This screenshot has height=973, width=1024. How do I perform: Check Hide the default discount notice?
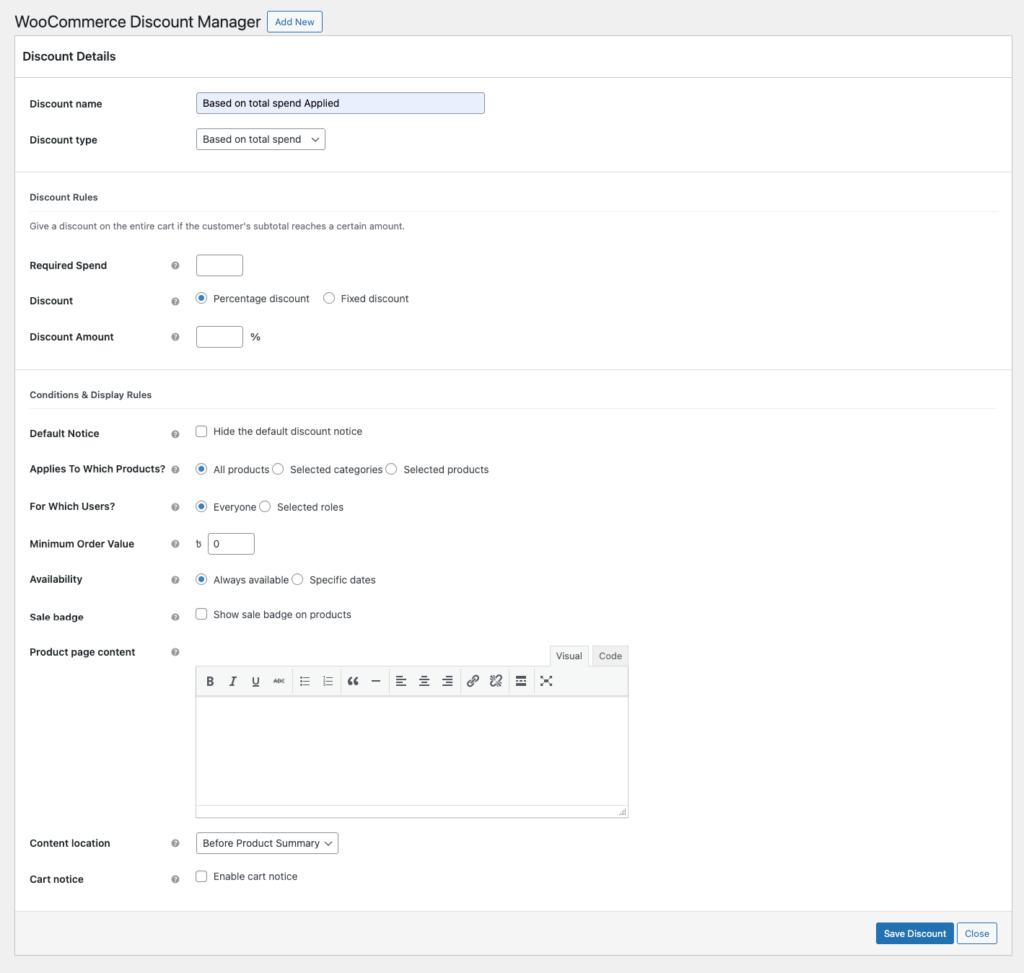tap(201, 431)
